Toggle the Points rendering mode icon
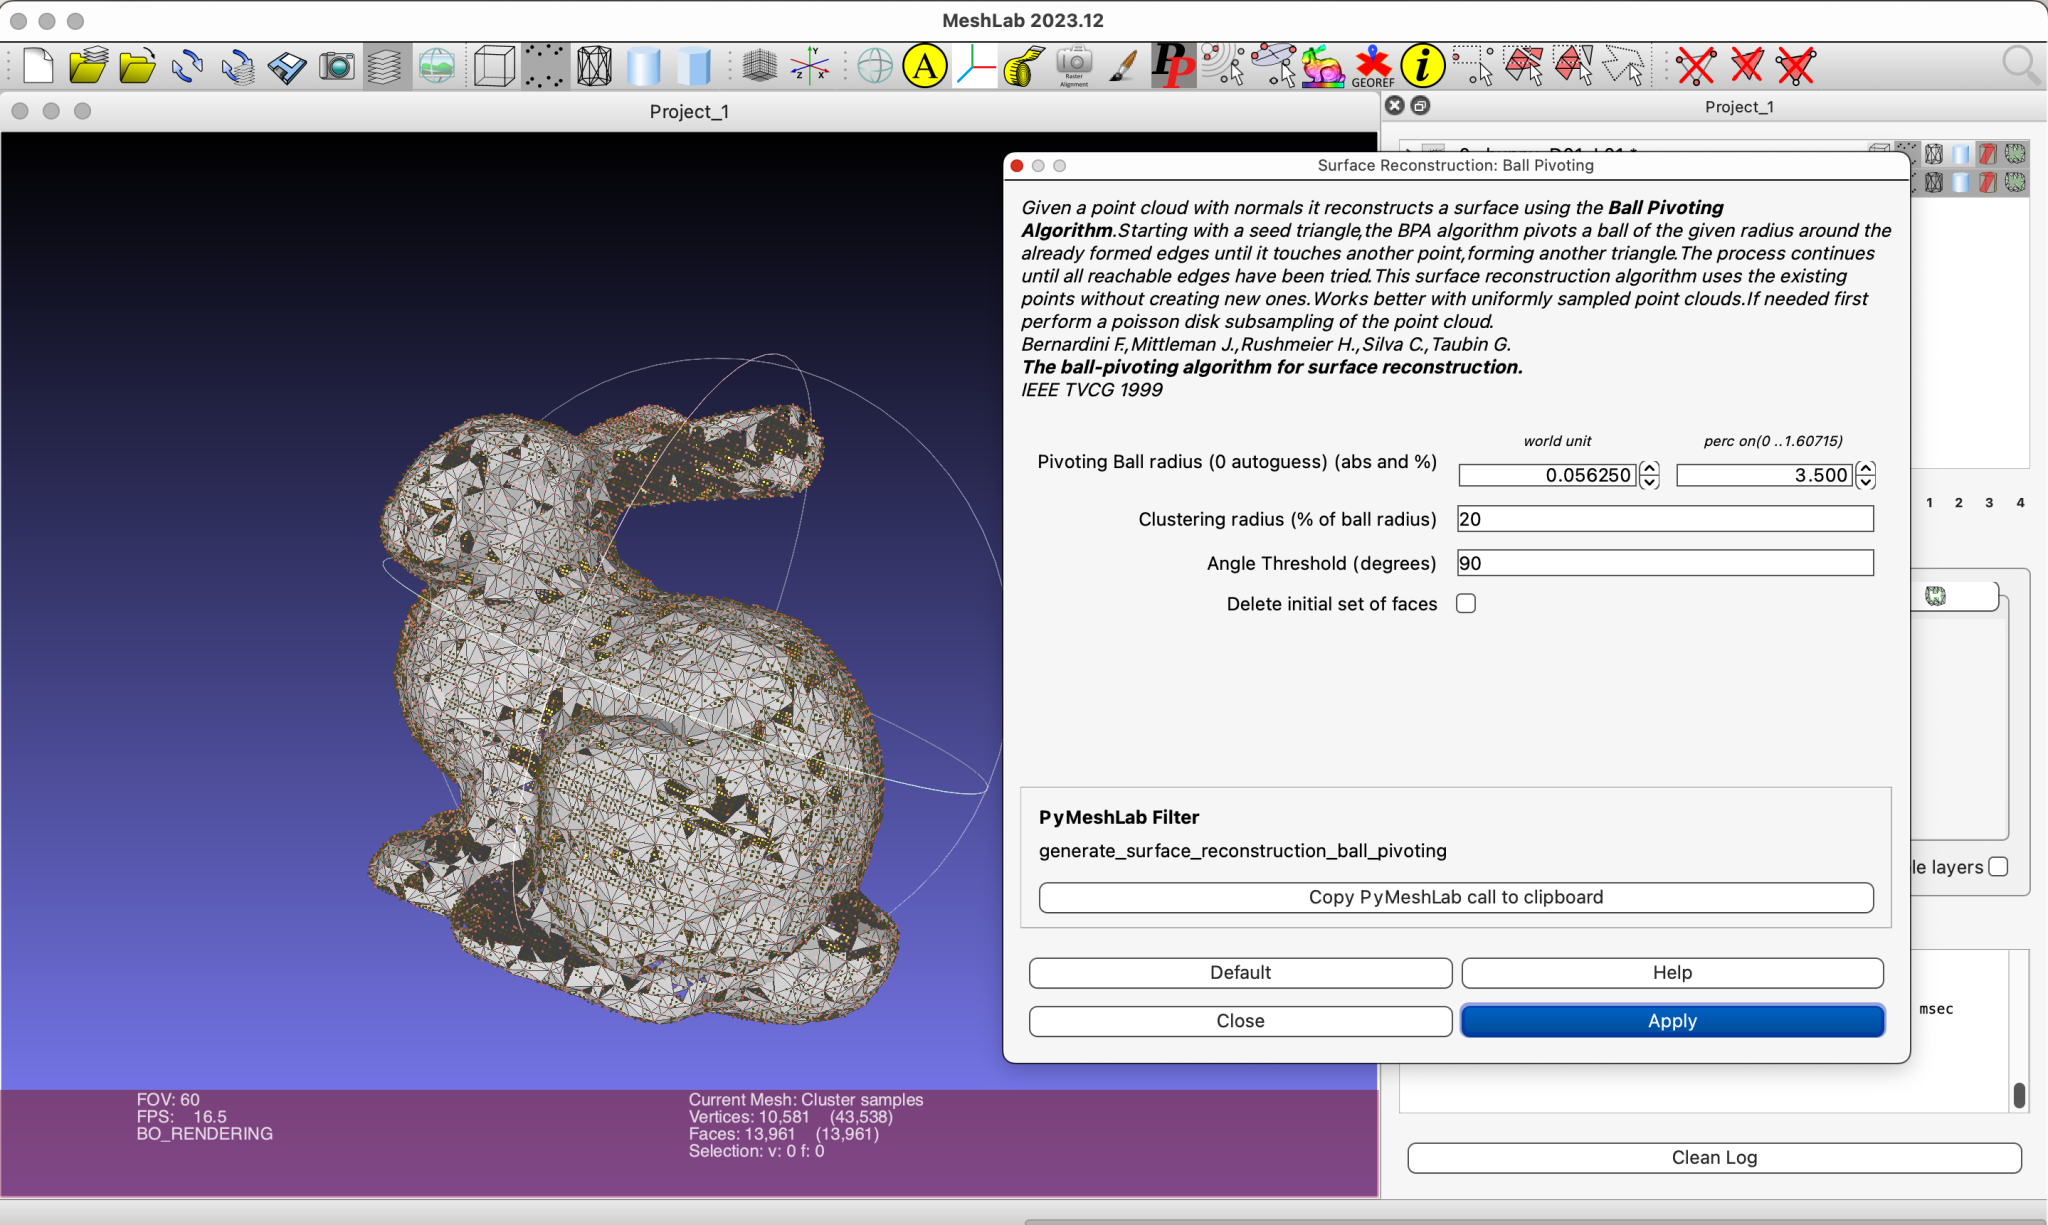 tap(544, 67)
